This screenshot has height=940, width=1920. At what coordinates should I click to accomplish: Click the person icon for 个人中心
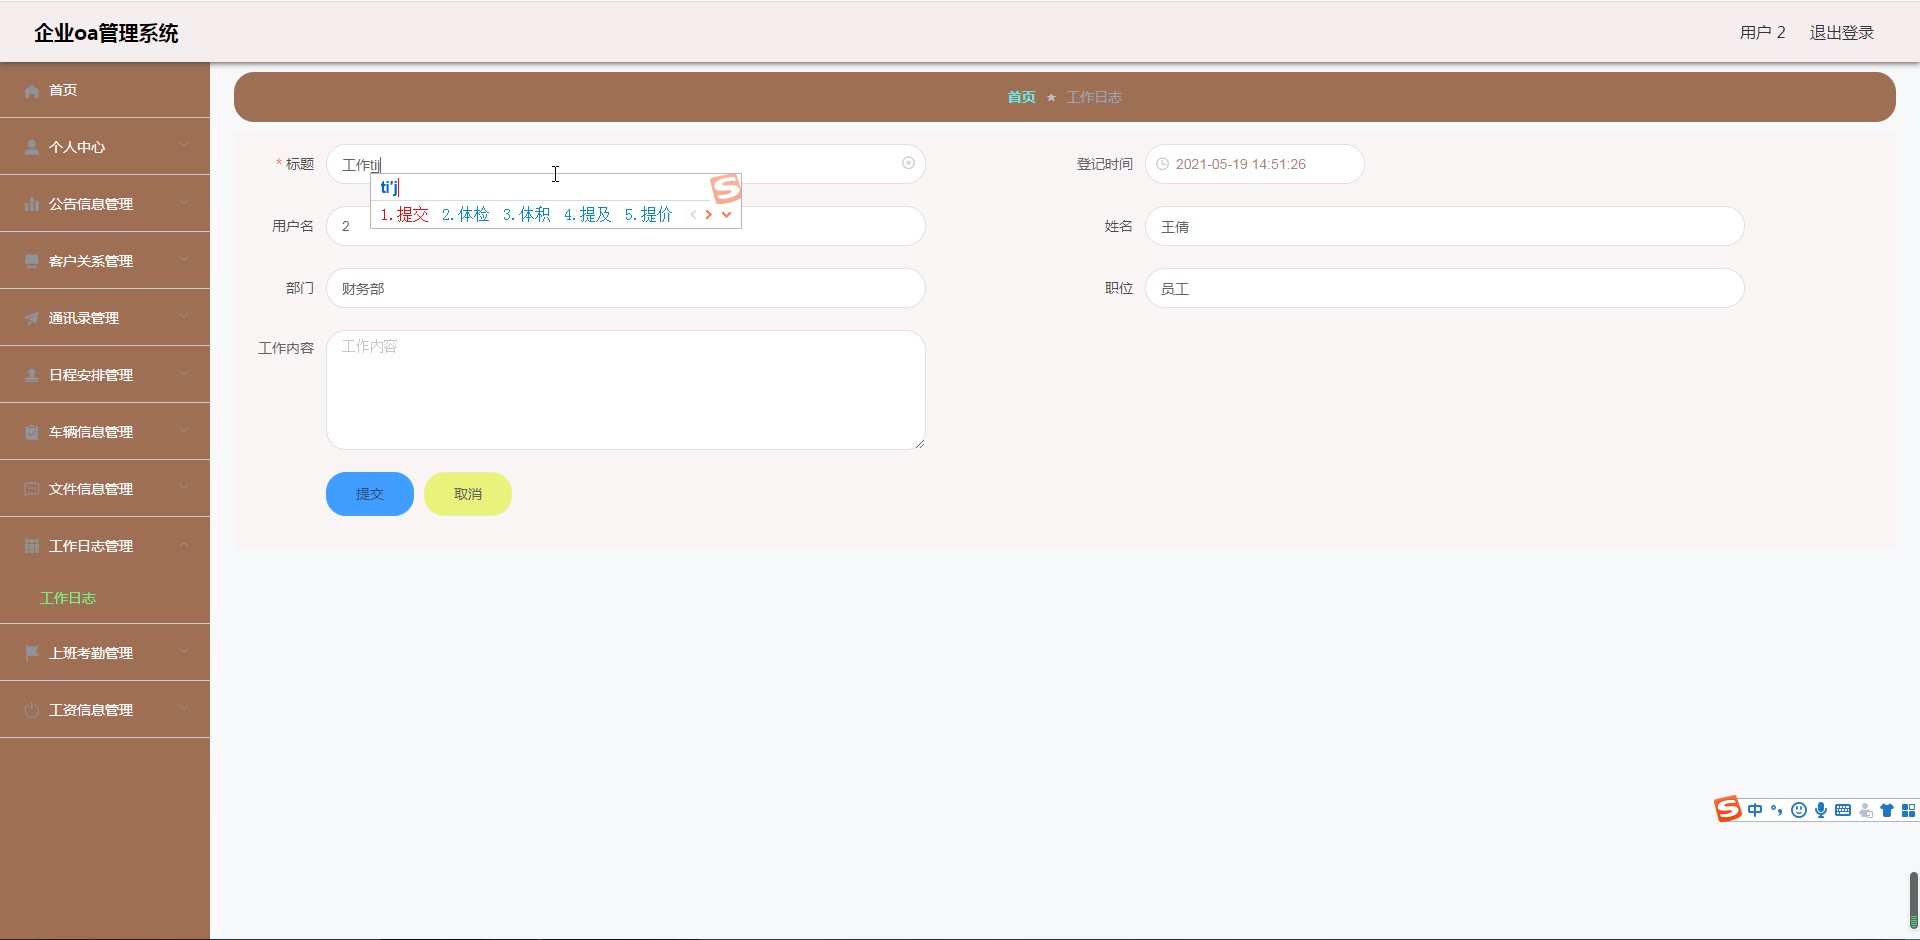[32, 148]
